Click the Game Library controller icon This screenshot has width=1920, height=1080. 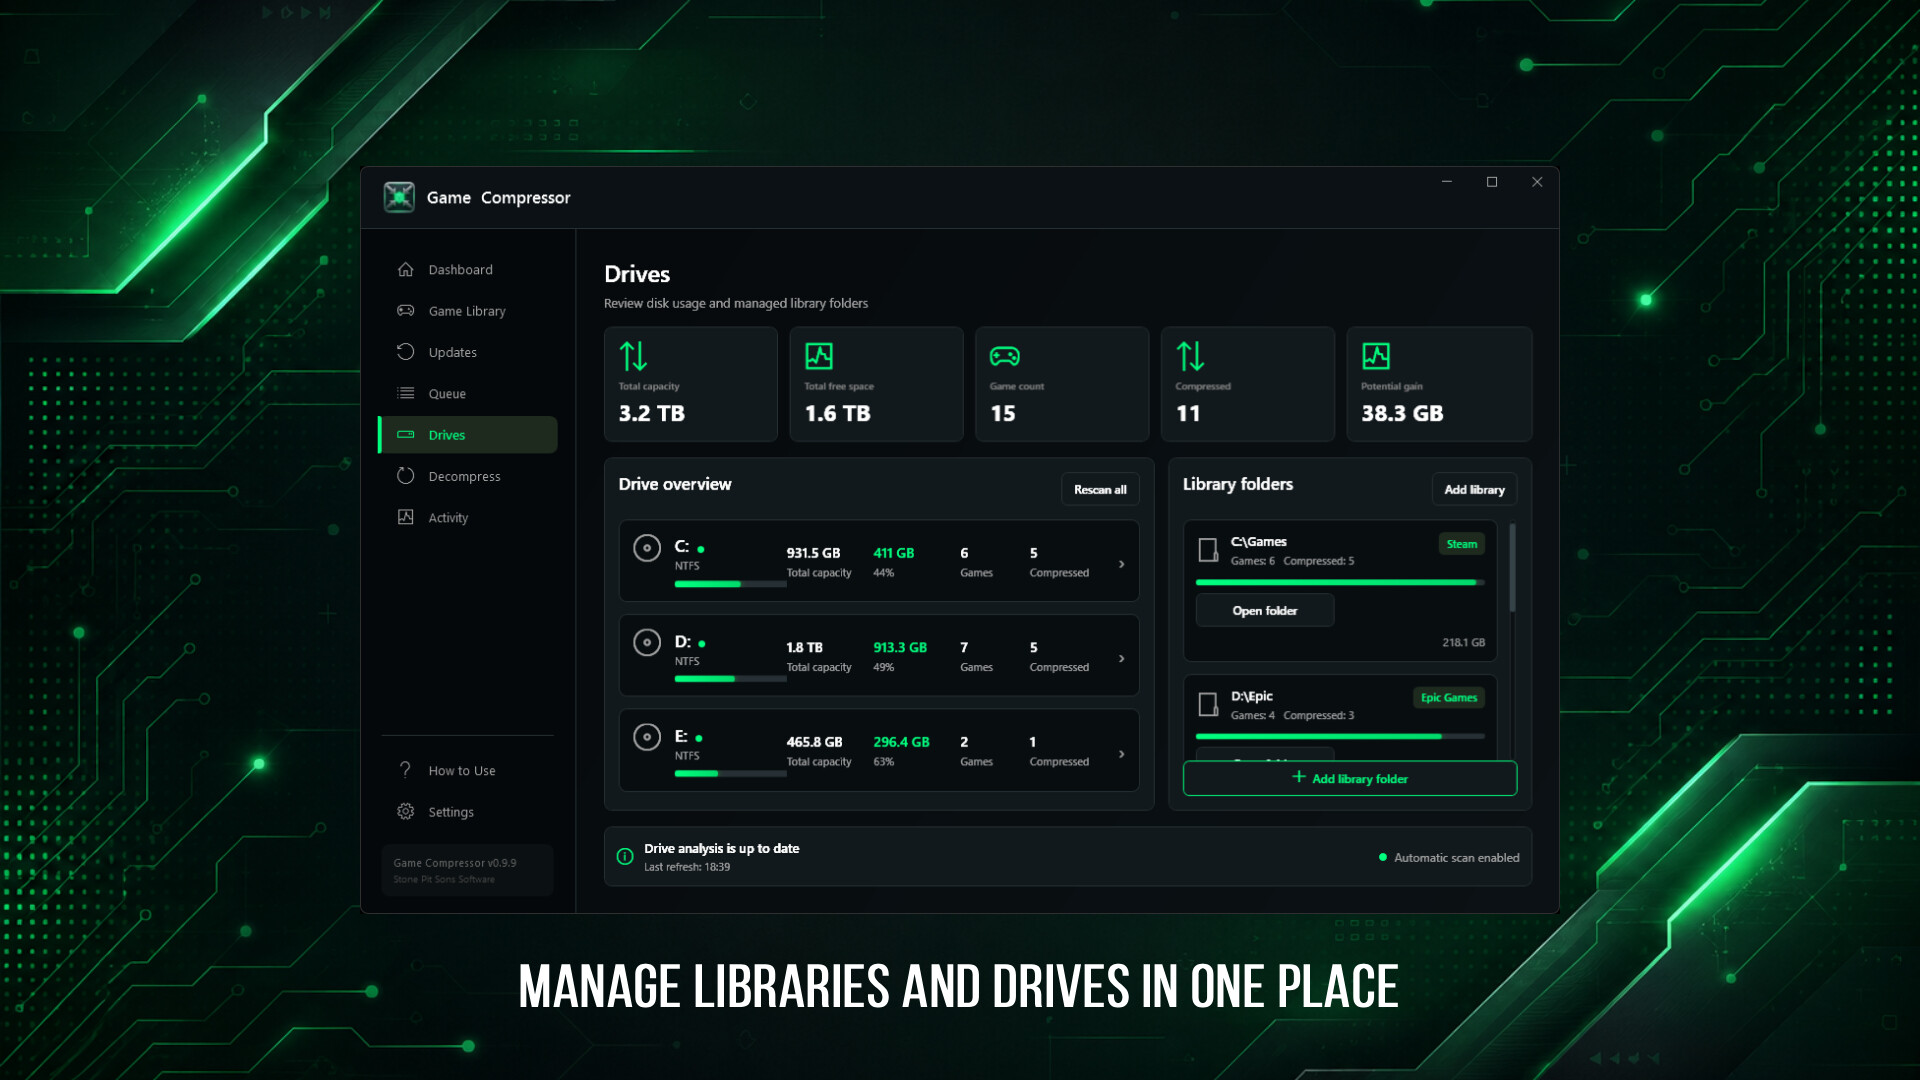tap(405, 310)
